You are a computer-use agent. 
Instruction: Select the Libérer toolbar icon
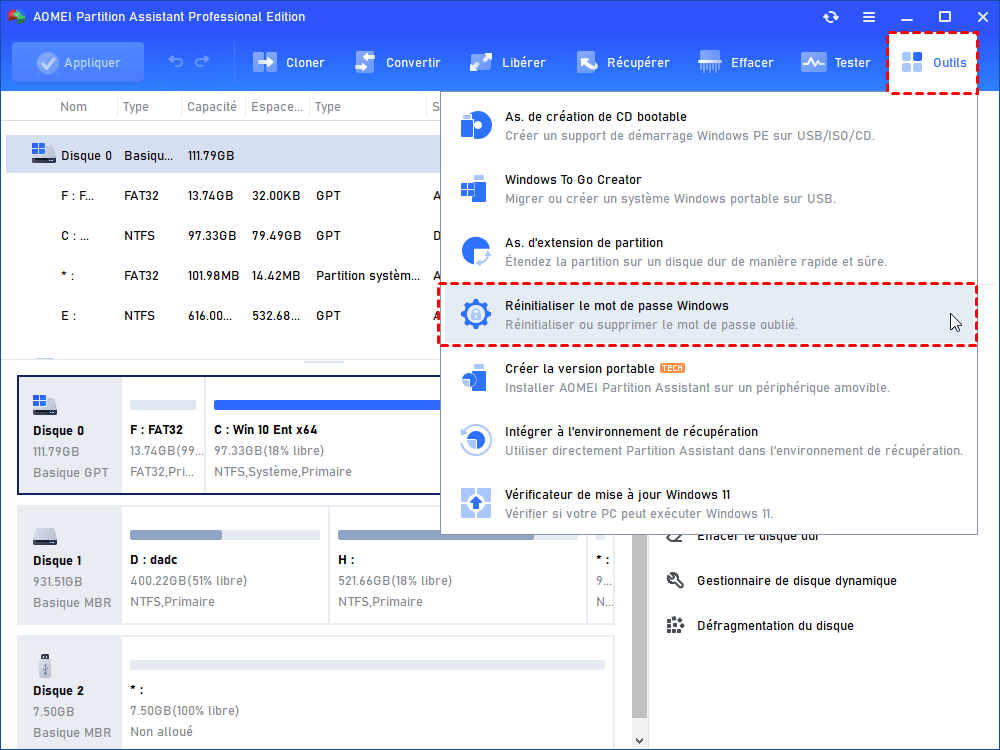coord(509,62)
